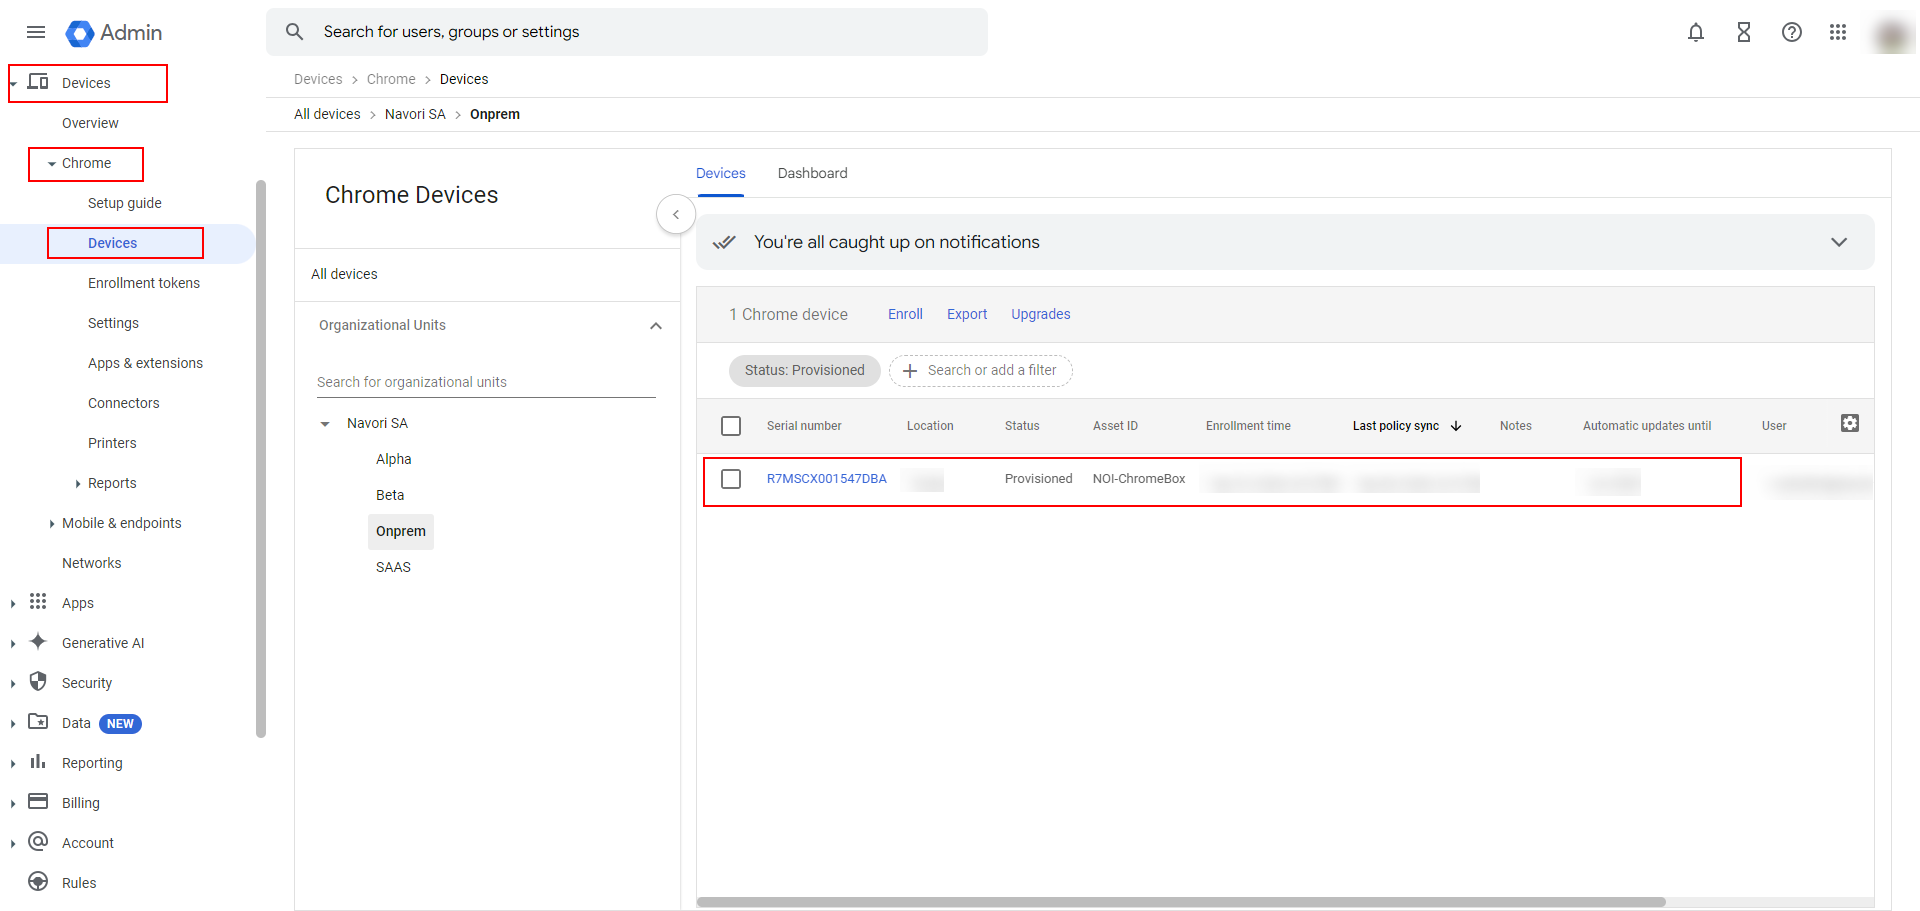Expand the Reports sidebar arrow
This screenshot has height=911, width=1920.
point(78,484)
